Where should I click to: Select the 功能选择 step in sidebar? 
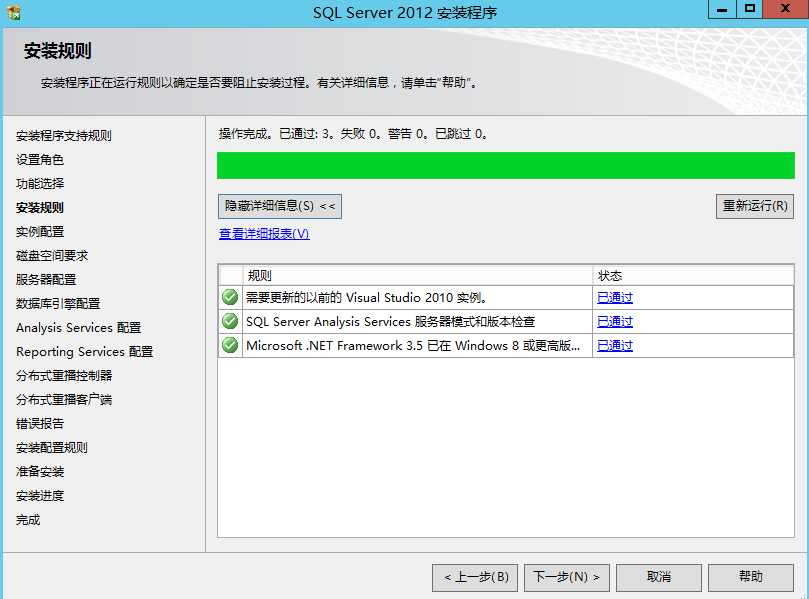point(40,184)
